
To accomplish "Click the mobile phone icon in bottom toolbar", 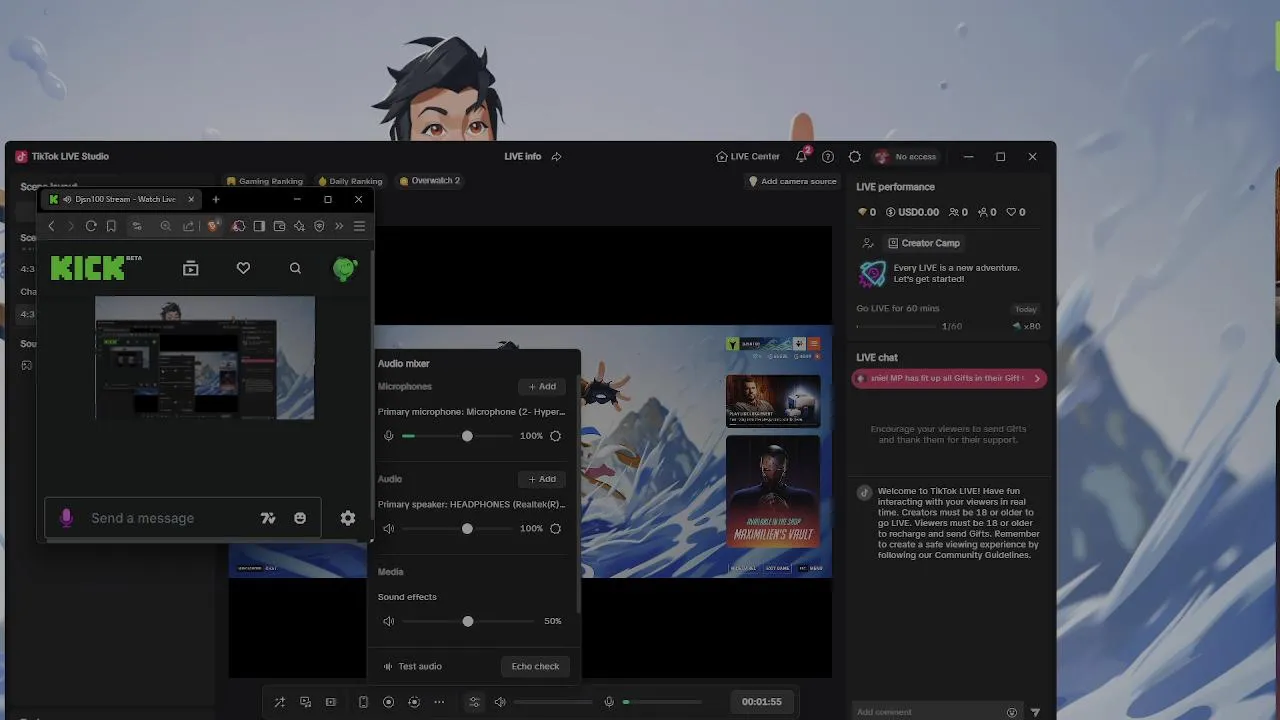I will [363, 702].
